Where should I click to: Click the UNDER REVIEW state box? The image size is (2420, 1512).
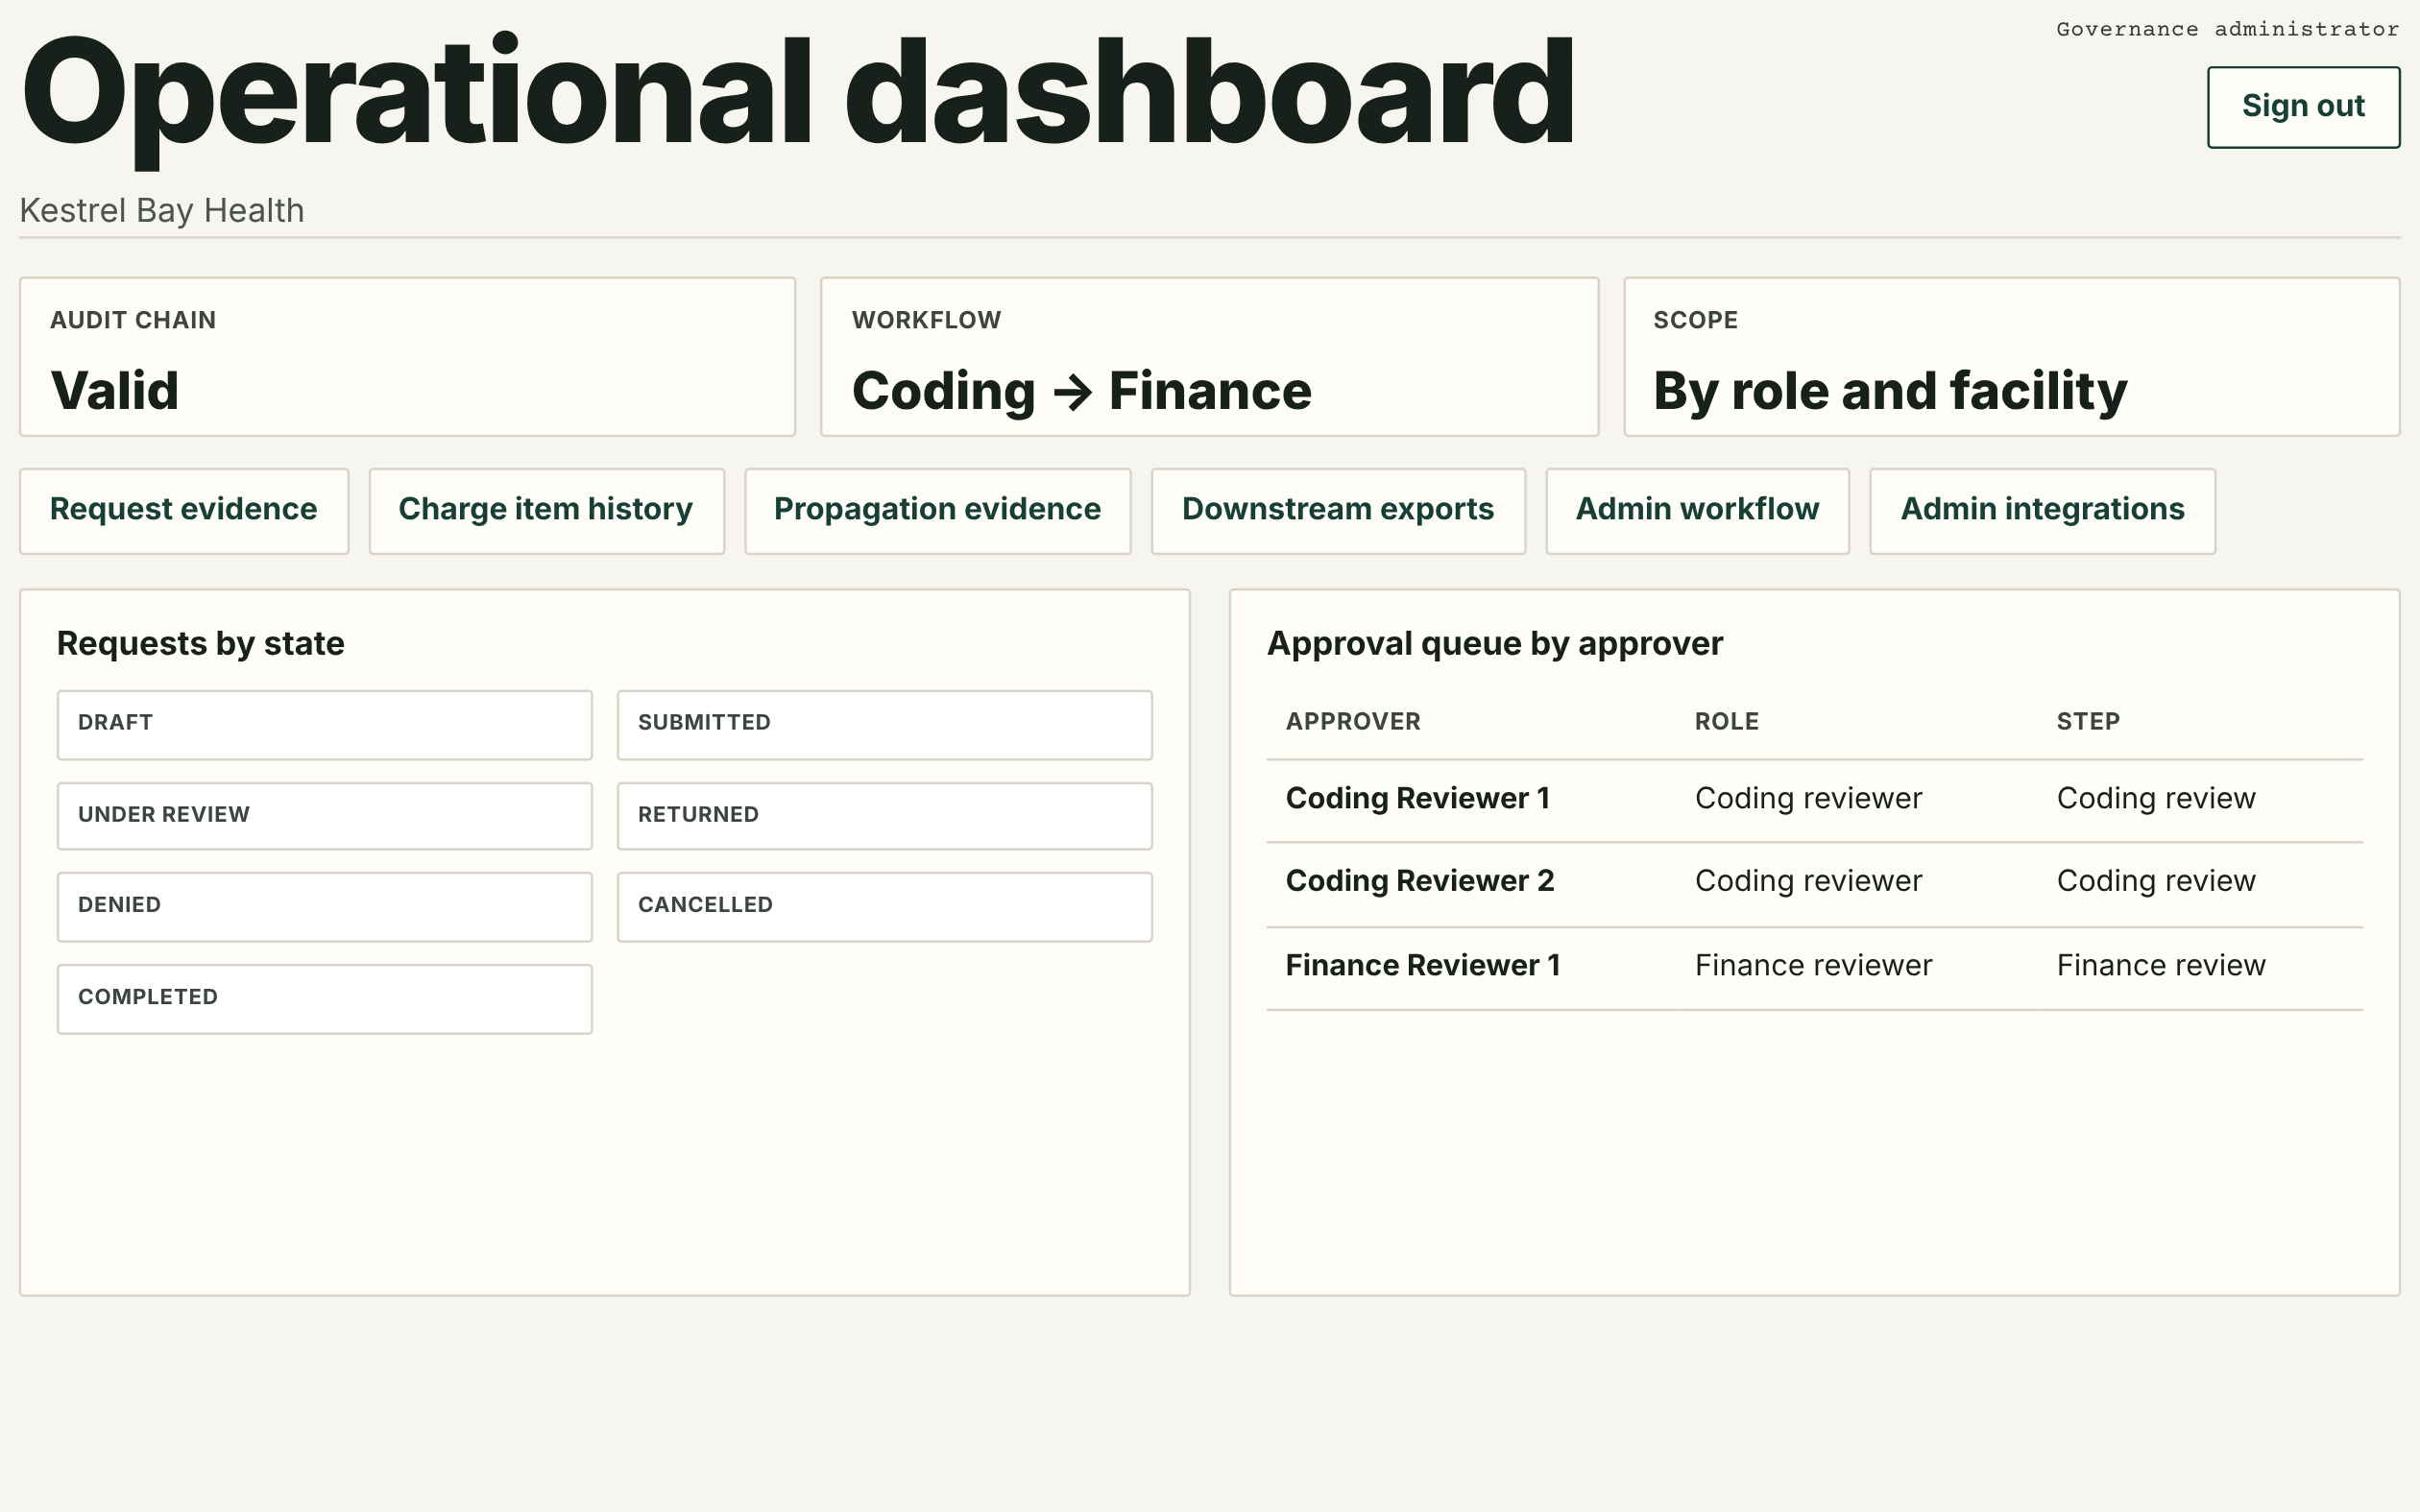click(x=325, y=816)
